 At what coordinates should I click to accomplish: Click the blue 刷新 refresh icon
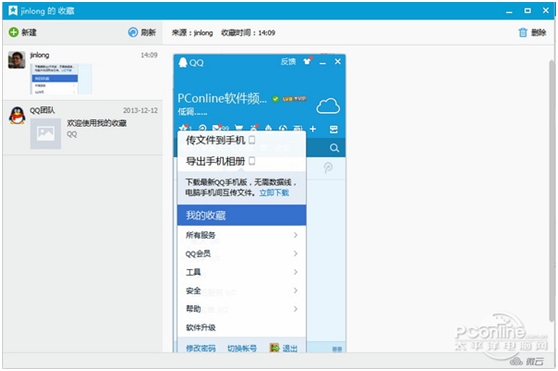pos(133,32)
